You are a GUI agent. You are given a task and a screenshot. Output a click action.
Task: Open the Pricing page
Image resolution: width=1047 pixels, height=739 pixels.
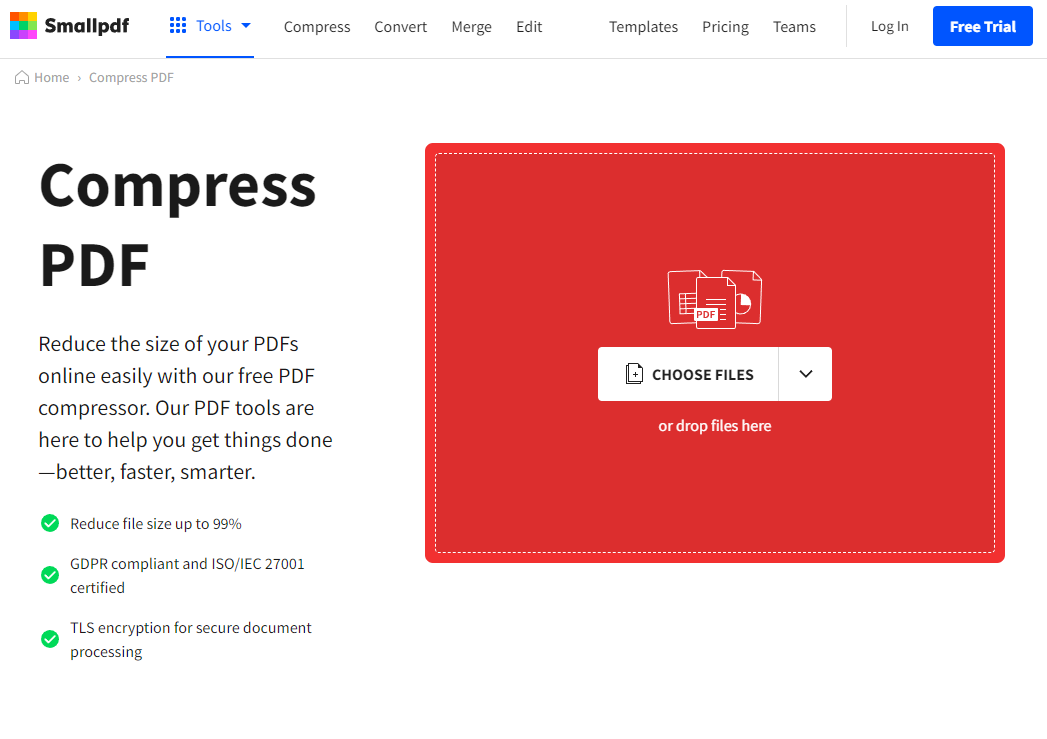click(725, 27)
